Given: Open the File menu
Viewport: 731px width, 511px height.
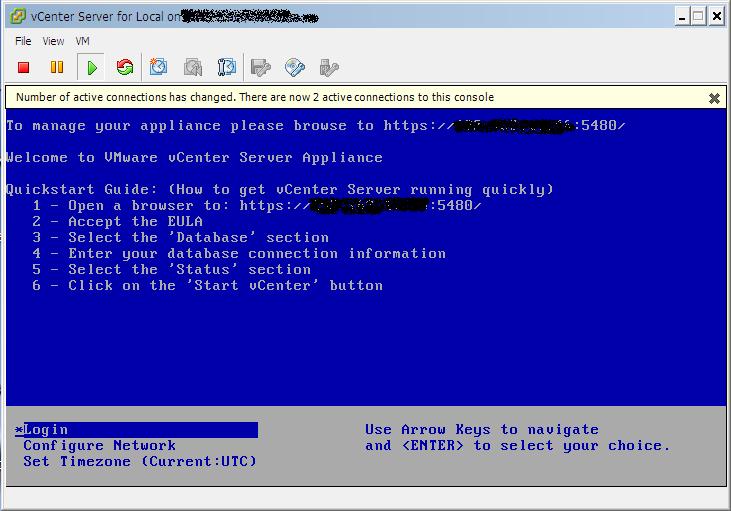Looking at the screenshot, I should point(23,41).
